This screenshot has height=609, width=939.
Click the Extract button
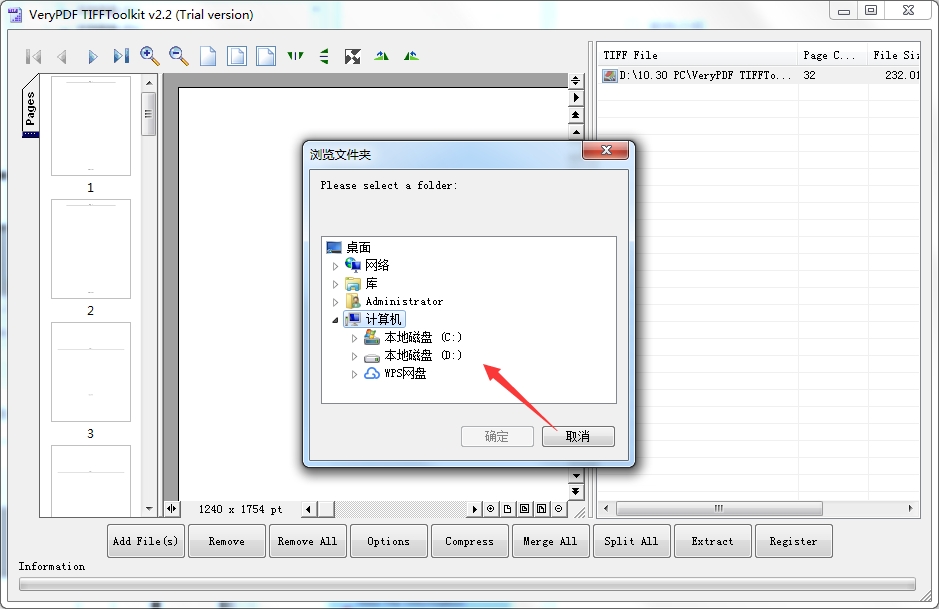(x=713, y=541)
